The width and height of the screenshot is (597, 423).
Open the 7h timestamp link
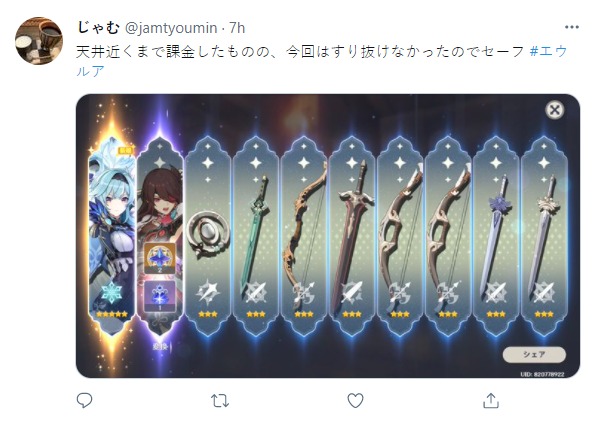click(237, 28)
